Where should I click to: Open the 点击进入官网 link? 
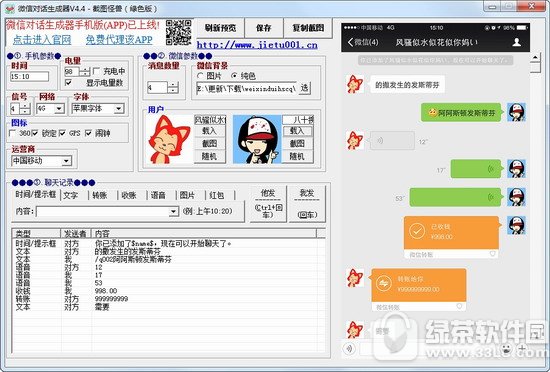click(42, 40)
